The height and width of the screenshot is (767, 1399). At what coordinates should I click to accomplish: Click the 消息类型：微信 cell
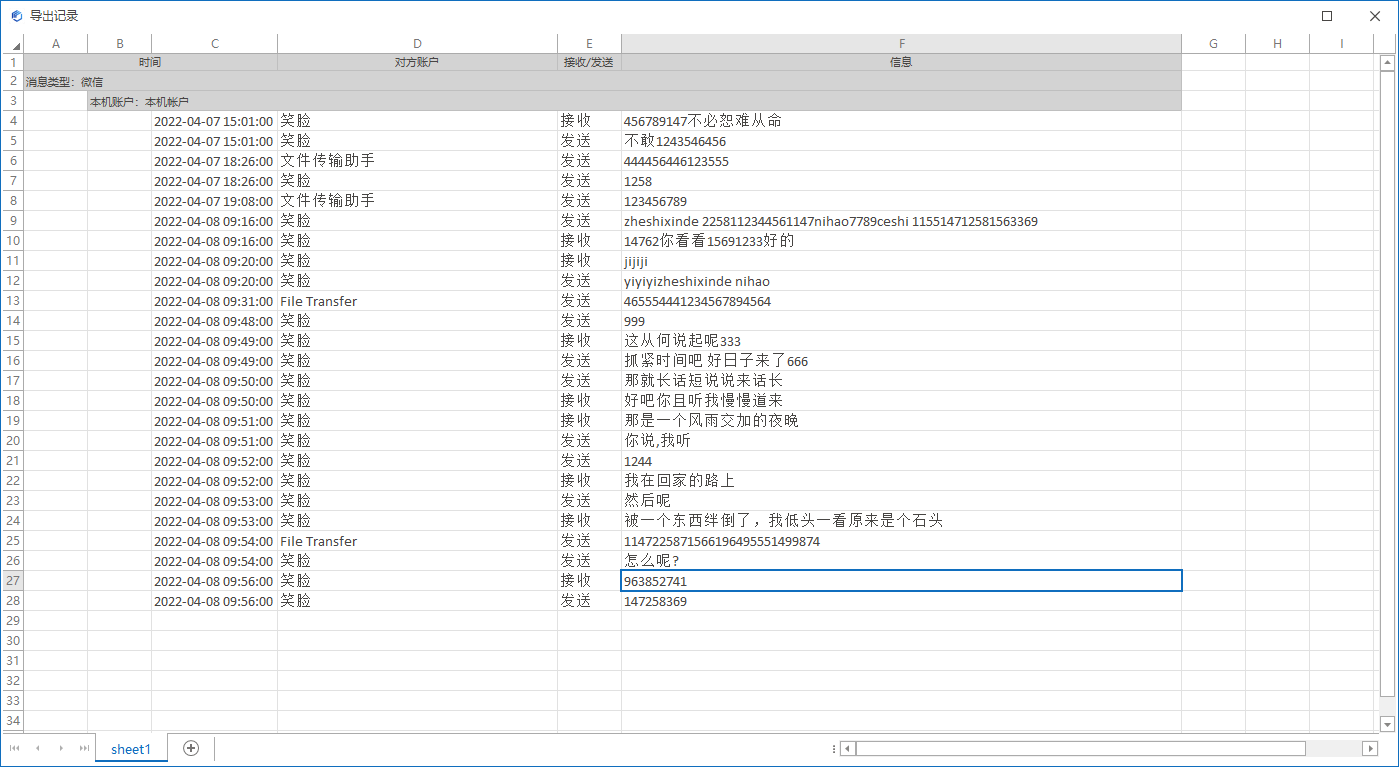(x=603, y=81)
